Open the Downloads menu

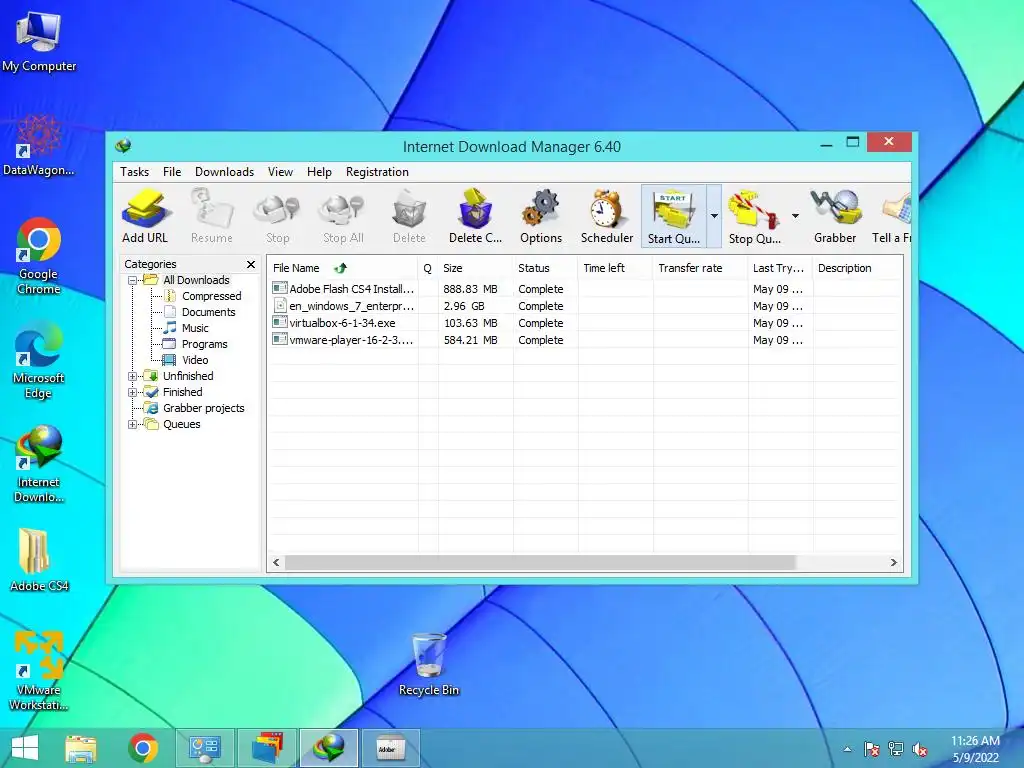click(224, 172)
